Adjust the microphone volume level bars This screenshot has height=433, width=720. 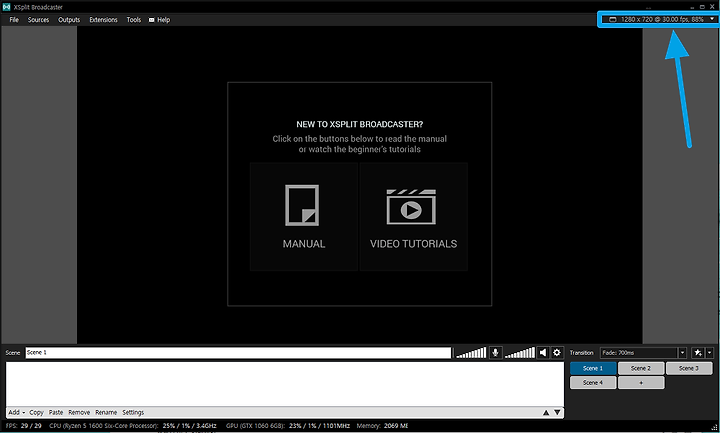471,353
